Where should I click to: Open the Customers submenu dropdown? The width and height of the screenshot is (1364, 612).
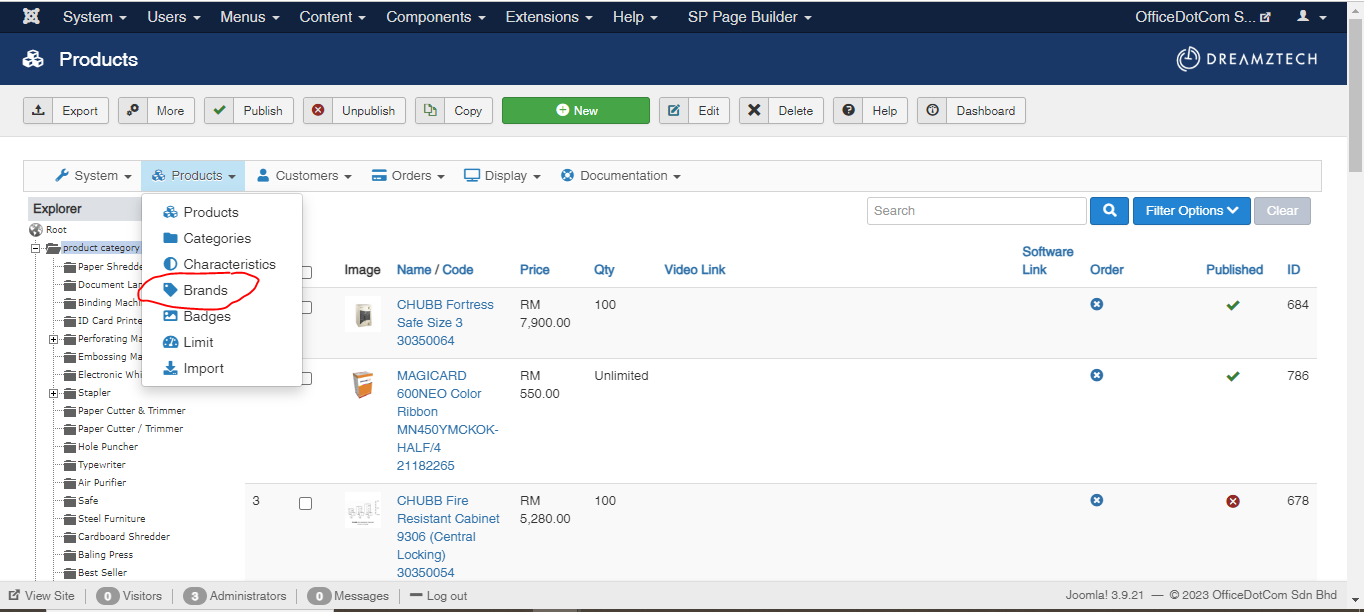(x=304, y=176)
